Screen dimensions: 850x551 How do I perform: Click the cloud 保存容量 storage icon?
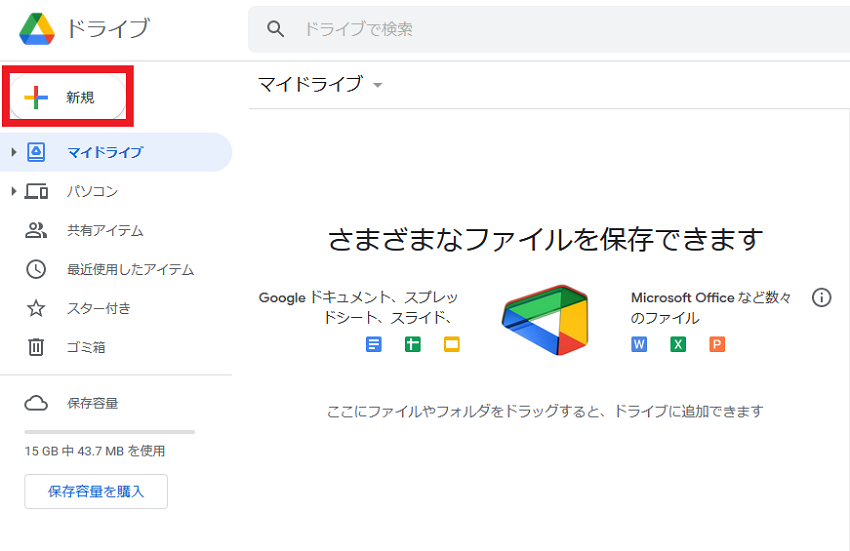click(x=36, y=403)
